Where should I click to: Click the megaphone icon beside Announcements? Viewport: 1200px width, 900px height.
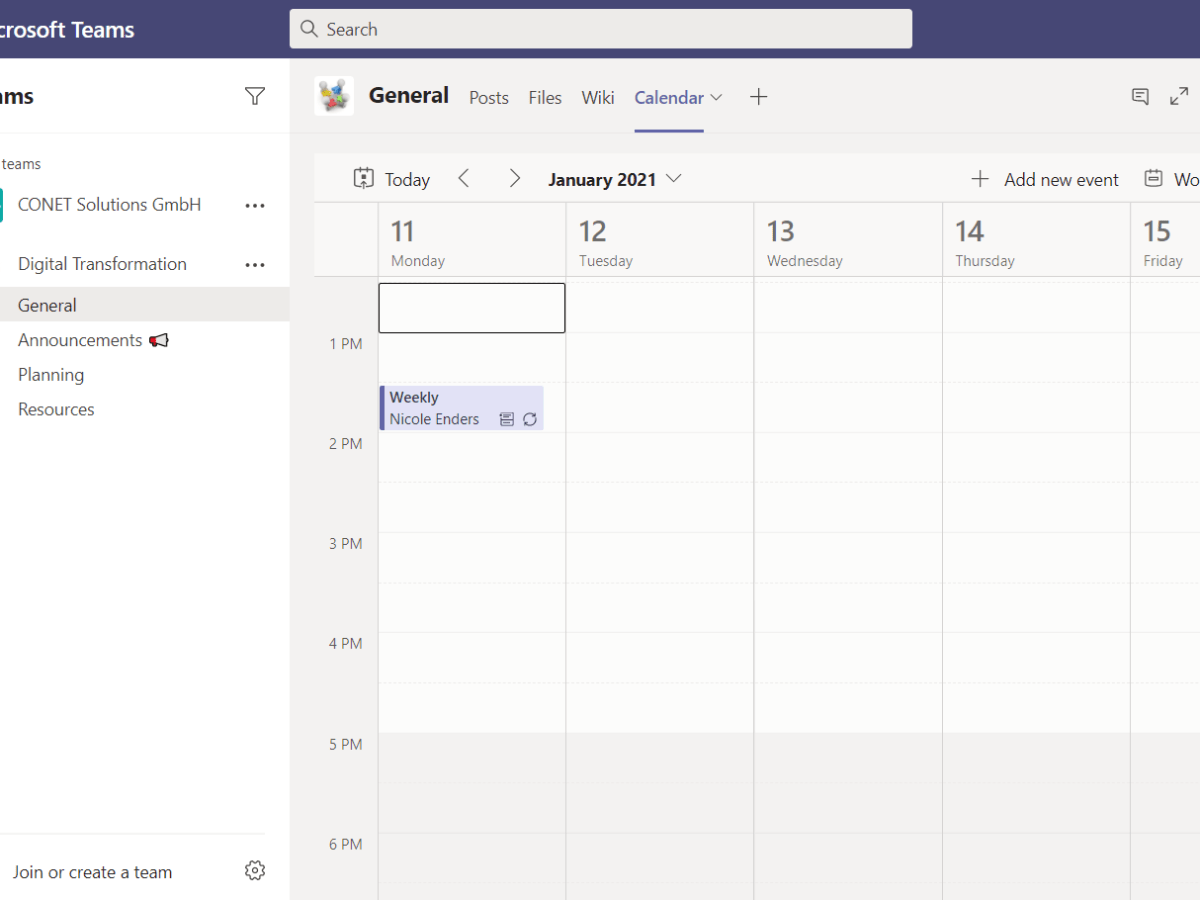point(158,340)
